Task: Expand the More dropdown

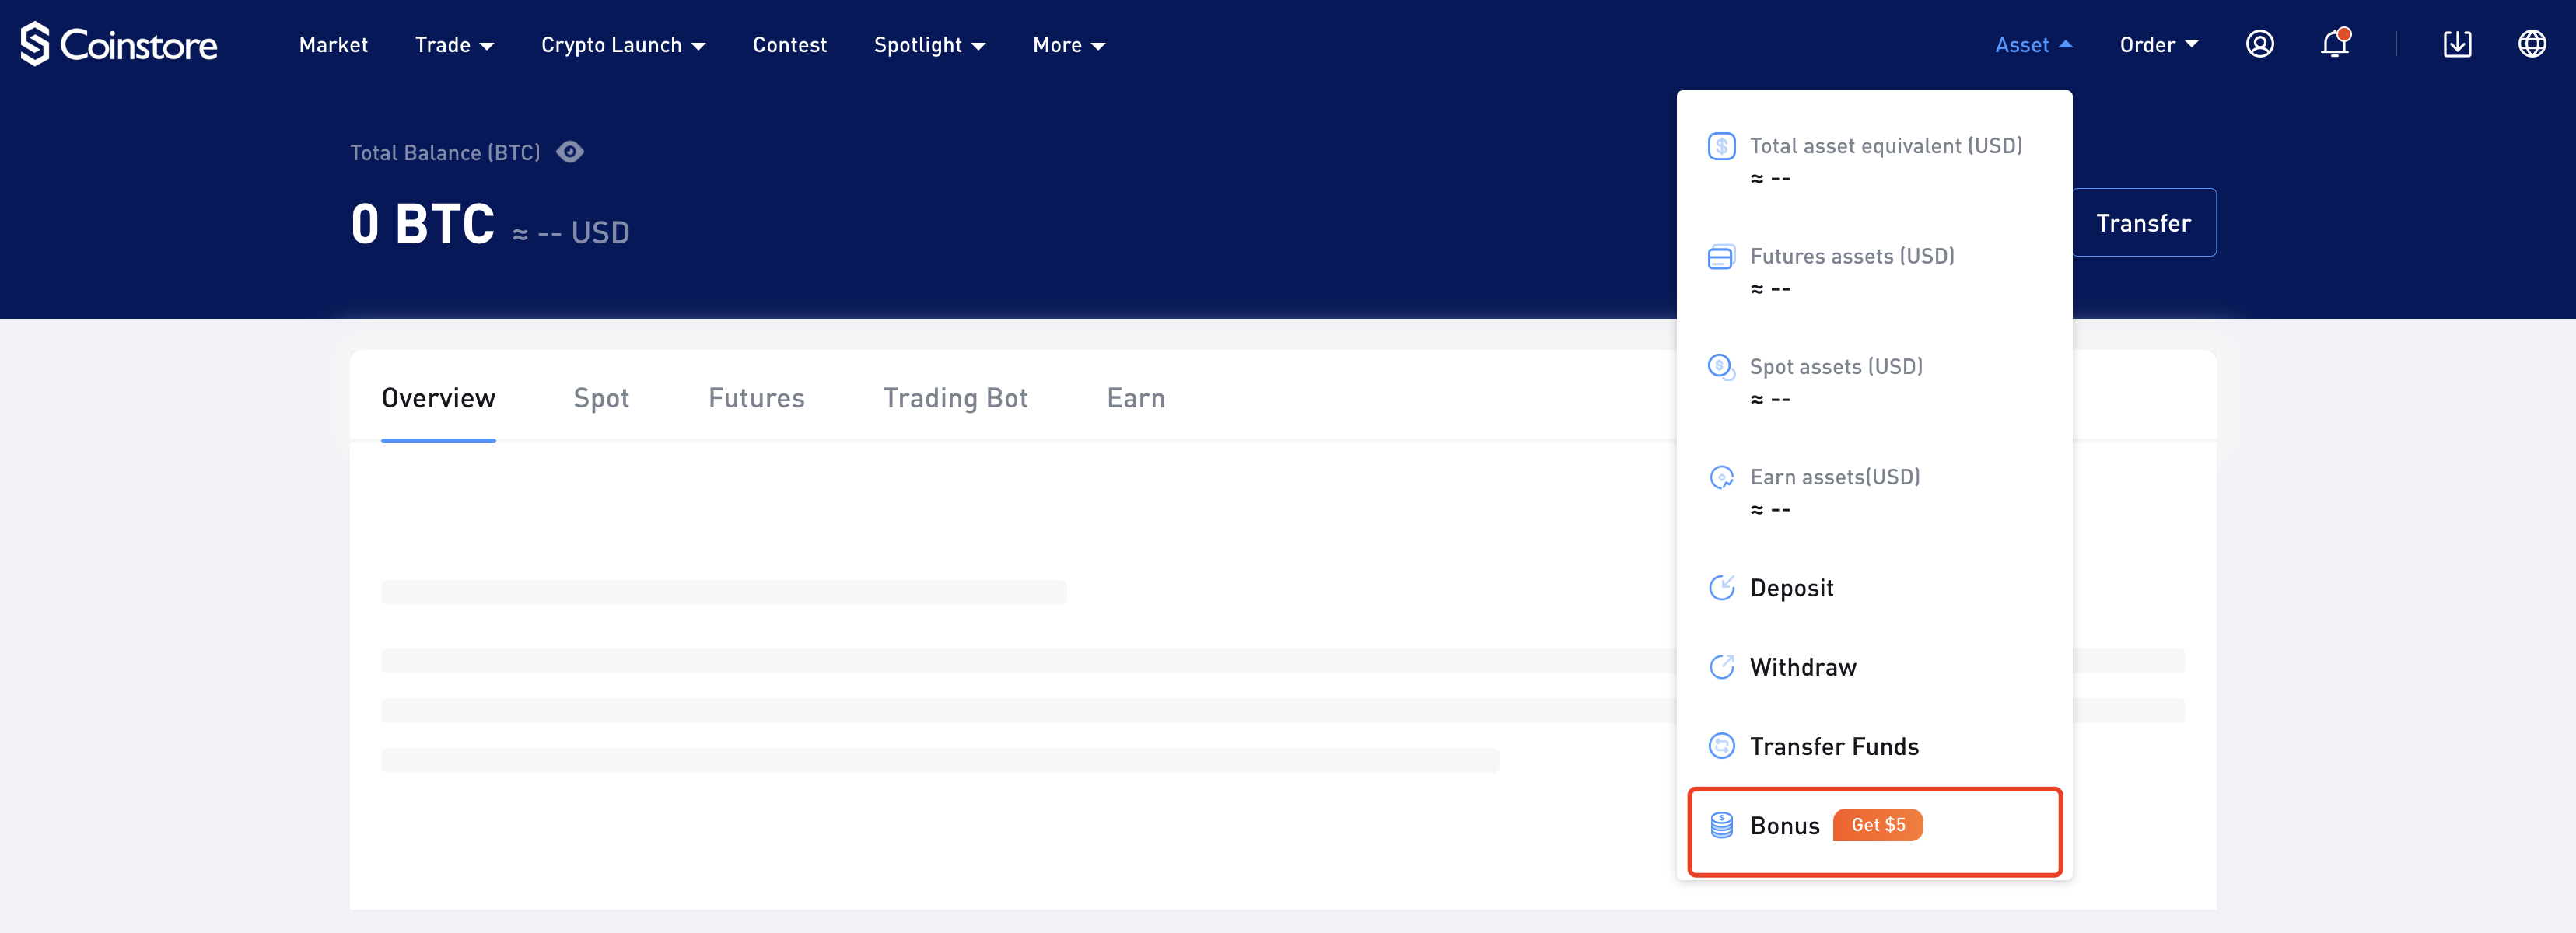Action: click(1068, 45)
